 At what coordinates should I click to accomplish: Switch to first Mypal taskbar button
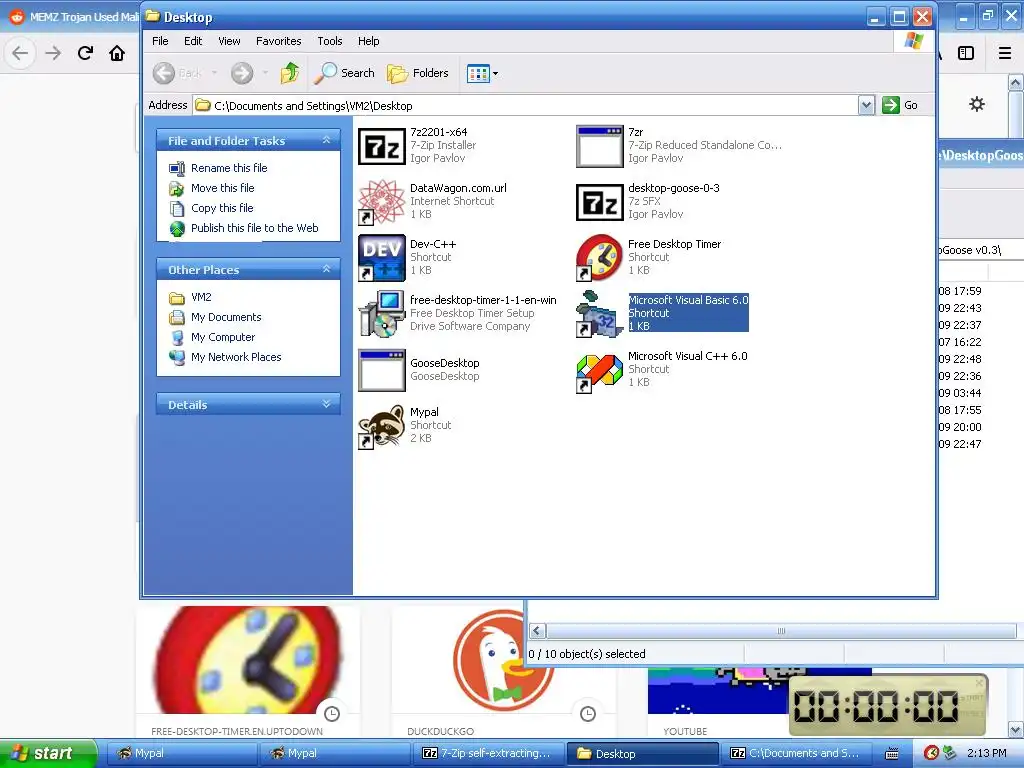pyautogui.click(x=182, y=753)
